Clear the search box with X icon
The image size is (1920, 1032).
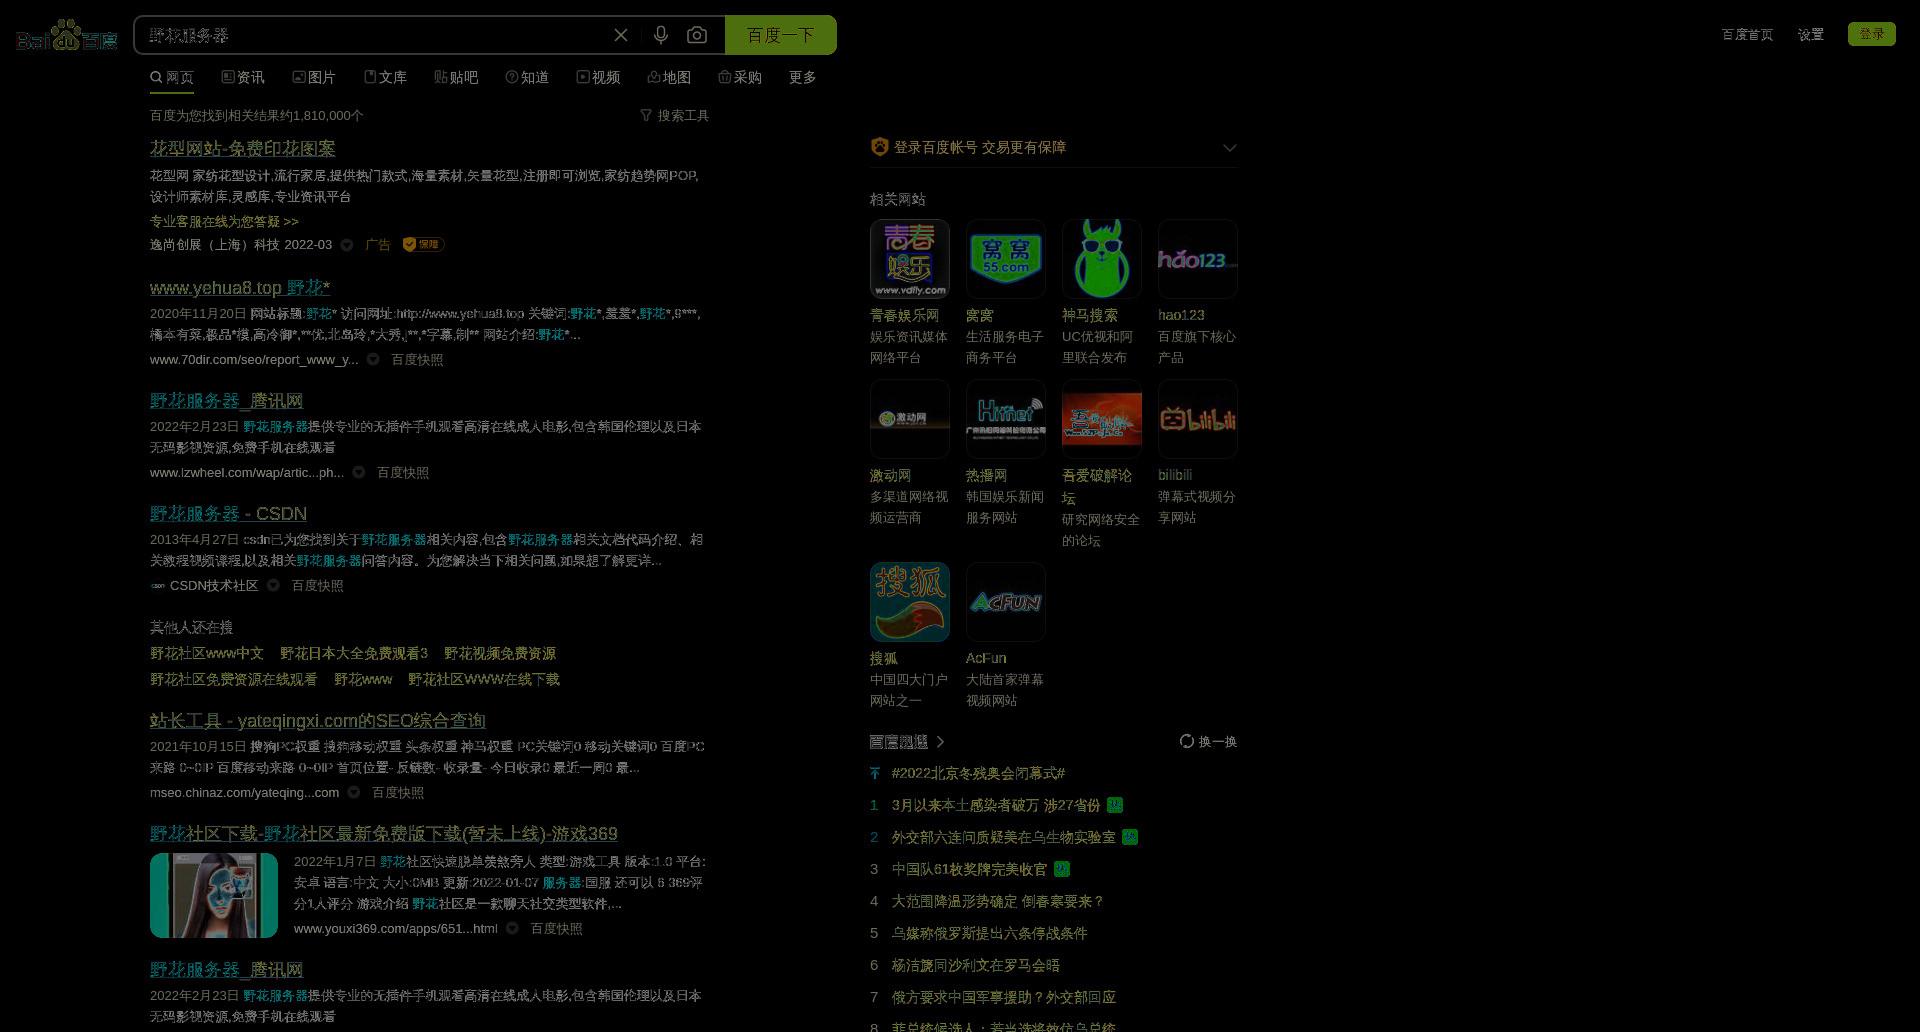(621, 35)
